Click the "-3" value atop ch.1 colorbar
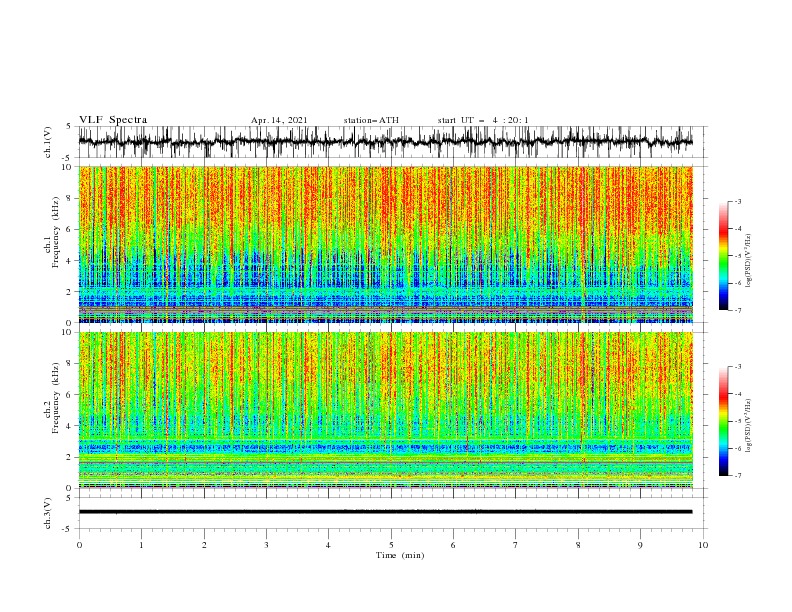Image resolution: width=792 pixels, height=612 pixels. pyautogui.click(x=738, y=201)
